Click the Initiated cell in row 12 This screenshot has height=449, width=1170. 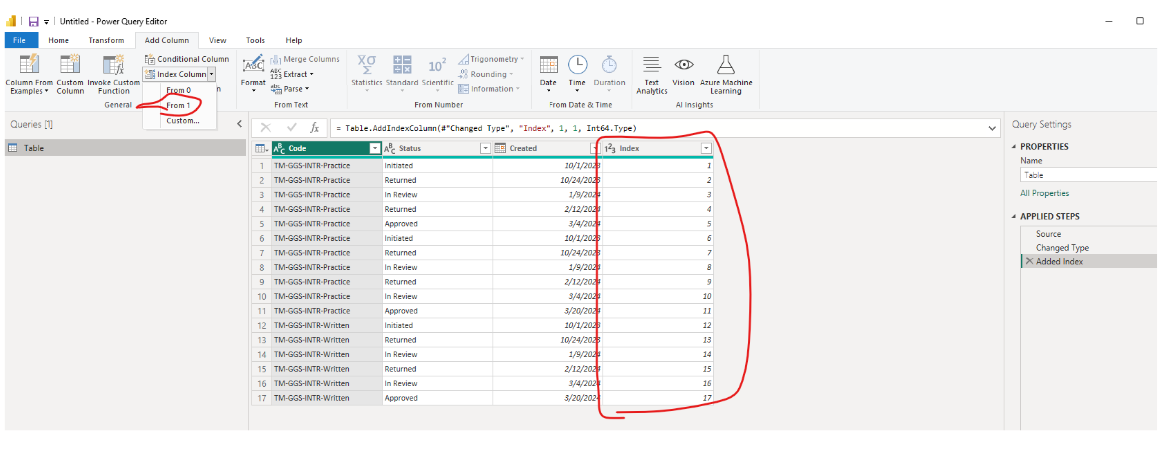(437, 325)
